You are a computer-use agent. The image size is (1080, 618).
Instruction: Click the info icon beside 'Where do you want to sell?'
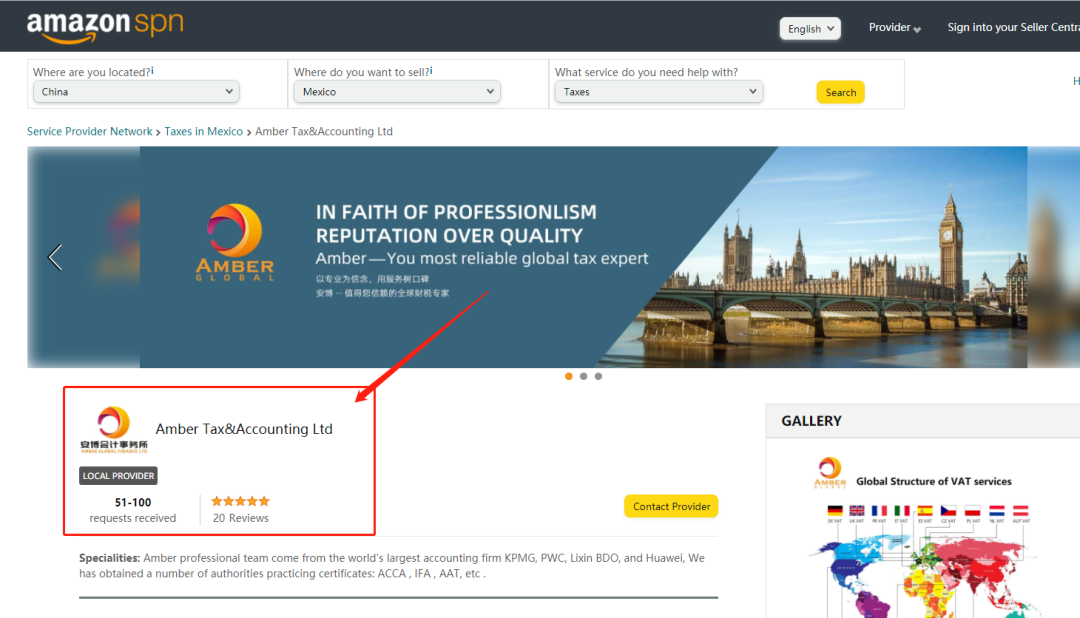click(431, 71)
